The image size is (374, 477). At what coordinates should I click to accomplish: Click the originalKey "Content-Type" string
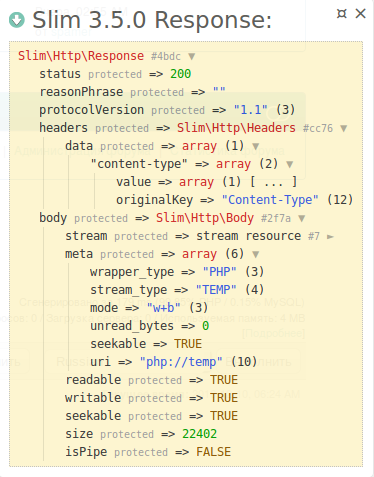[270, 200]
